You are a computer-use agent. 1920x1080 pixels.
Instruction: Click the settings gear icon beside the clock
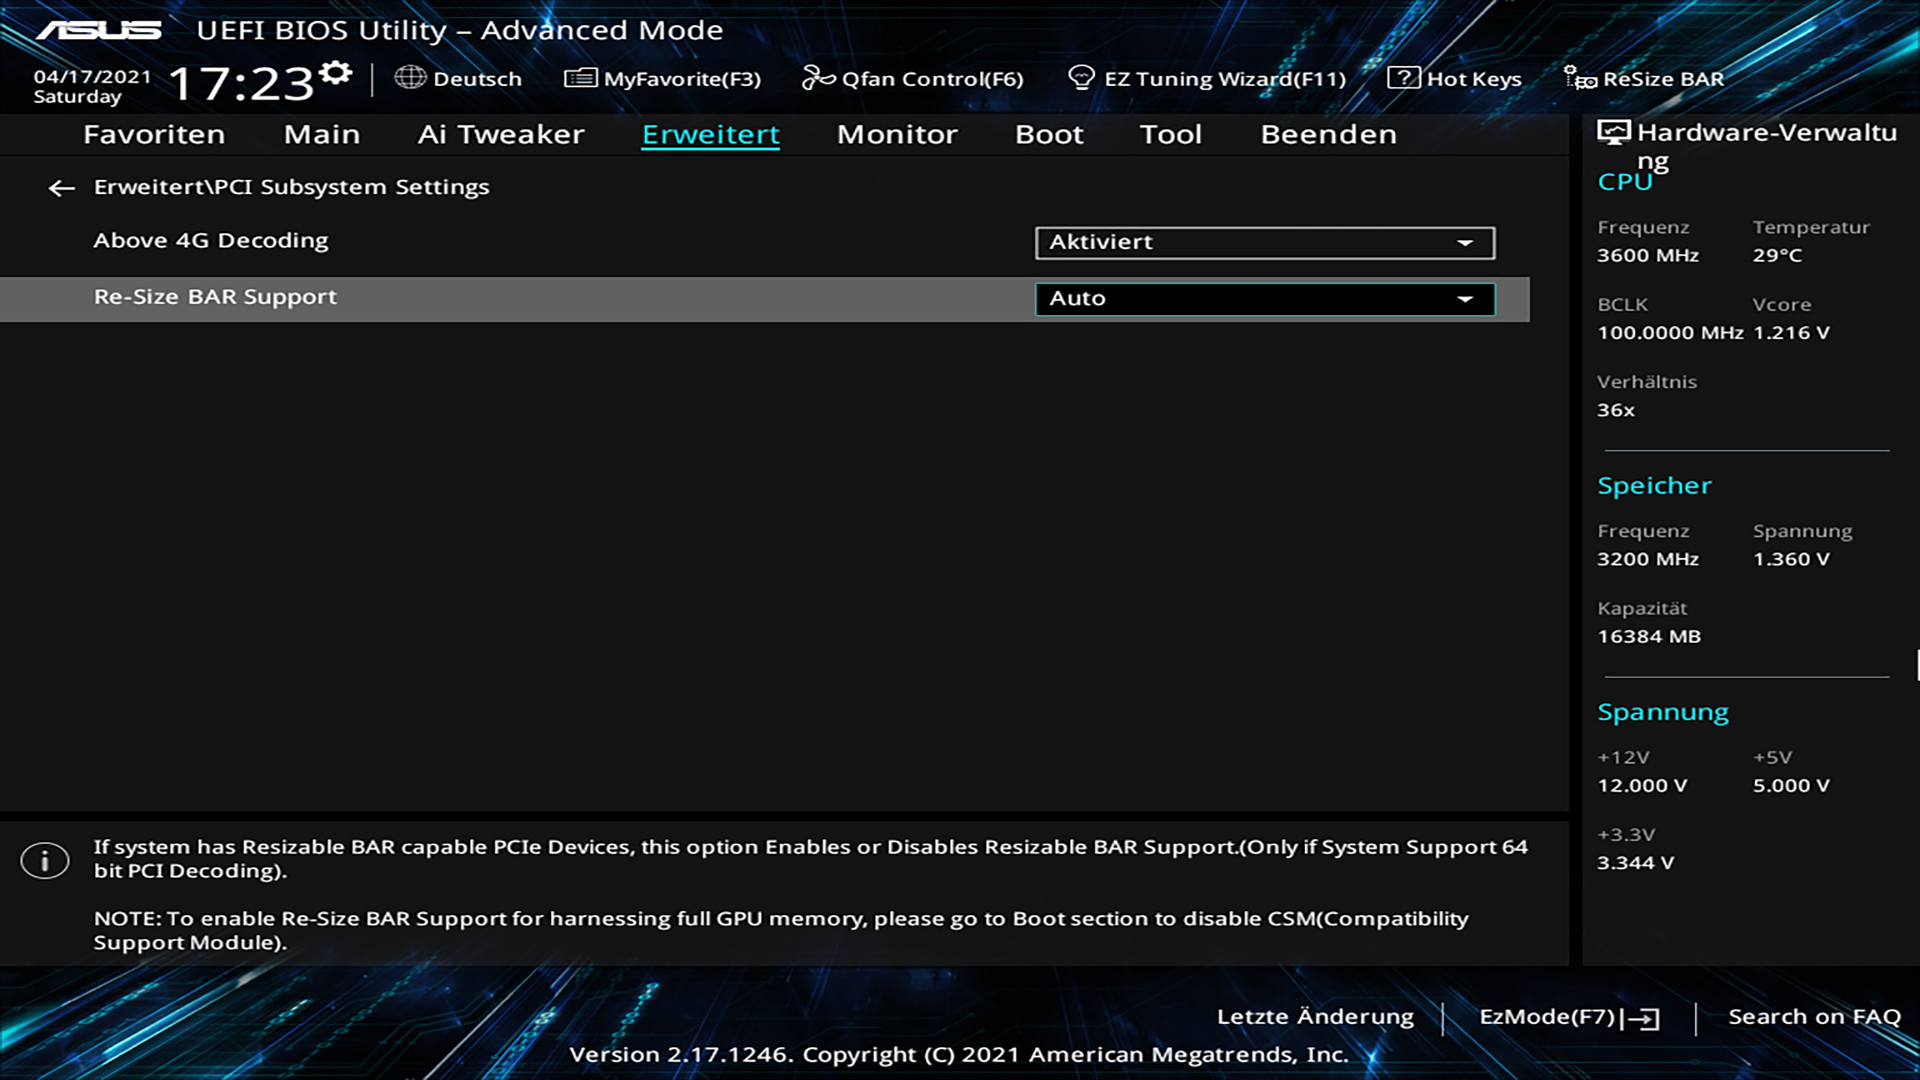click(x=336, y=73)
